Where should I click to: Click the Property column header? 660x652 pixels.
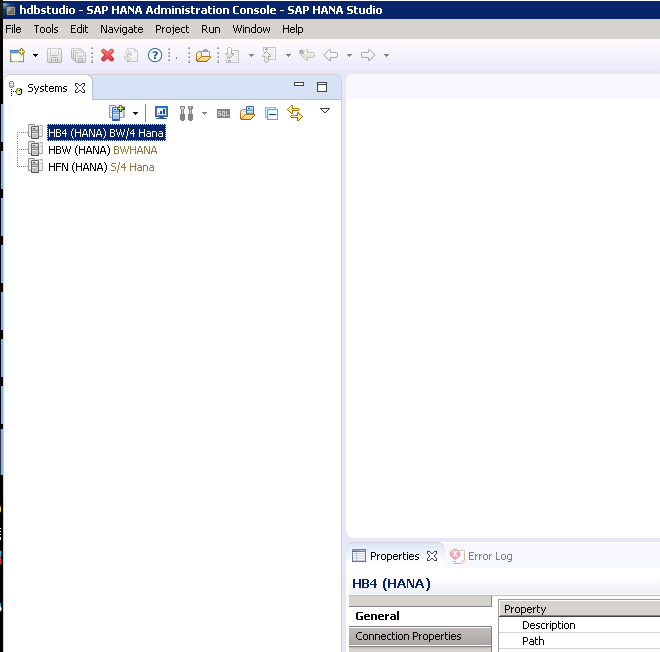click(579, 609)
